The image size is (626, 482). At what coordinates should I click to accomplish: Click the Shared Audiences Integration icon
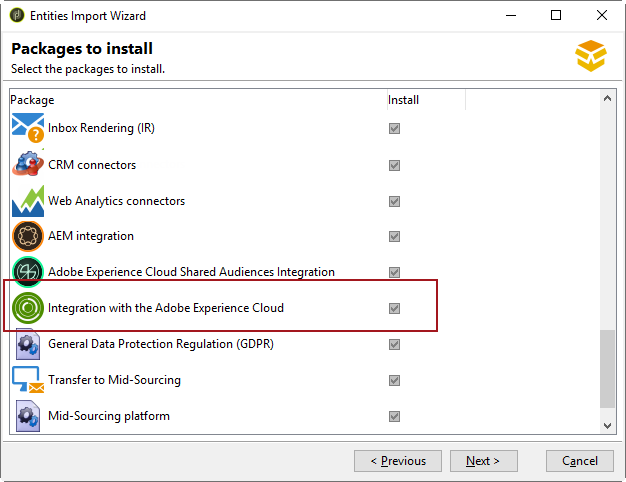(x=28, y=272)
